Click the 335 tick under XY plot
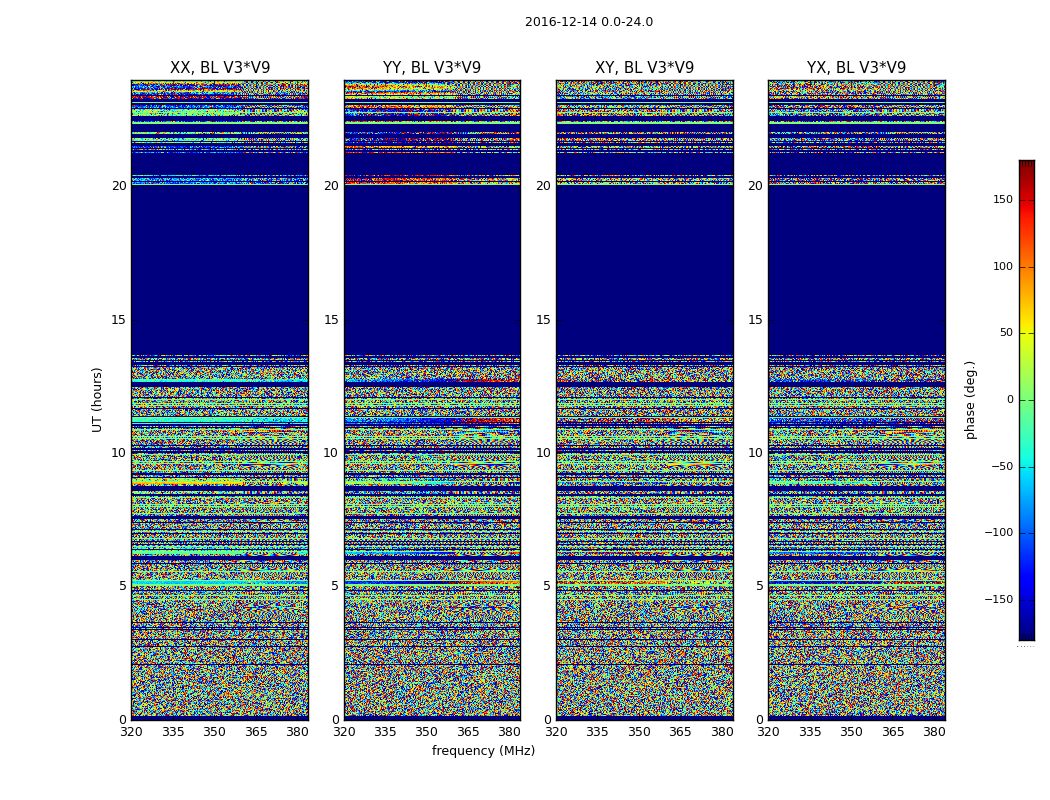 click(597, 732)
